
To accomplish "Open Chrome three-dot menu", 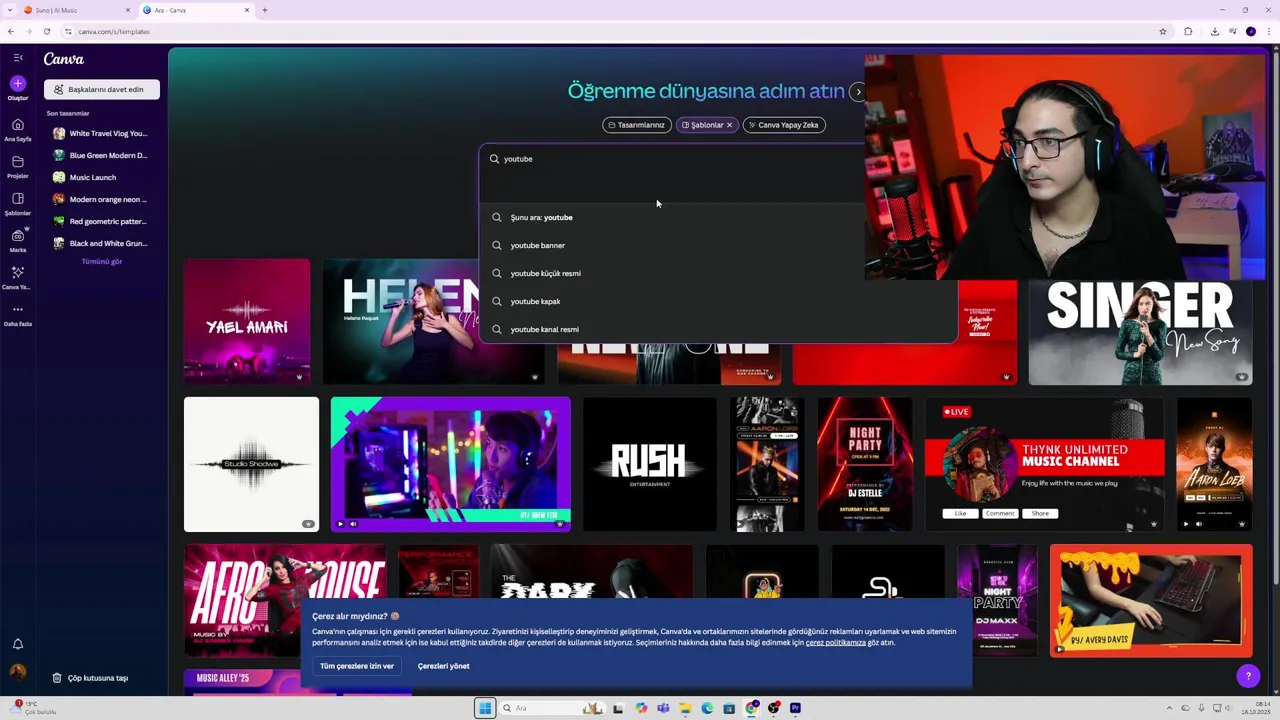I will pos(1268,31).
